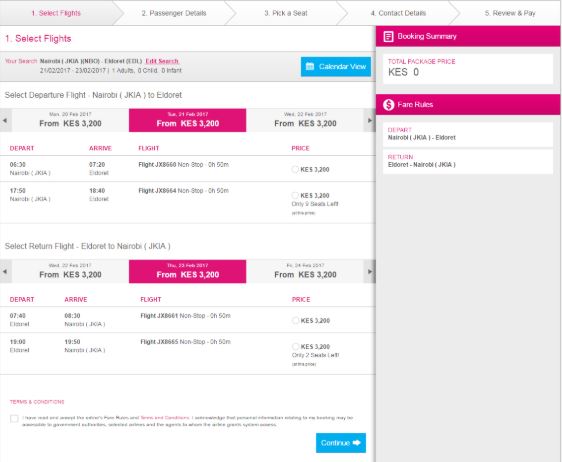Select departure flight JX8664 at 17:50
The width and height of the screenshot is (562, 462).
pos(295,195)
